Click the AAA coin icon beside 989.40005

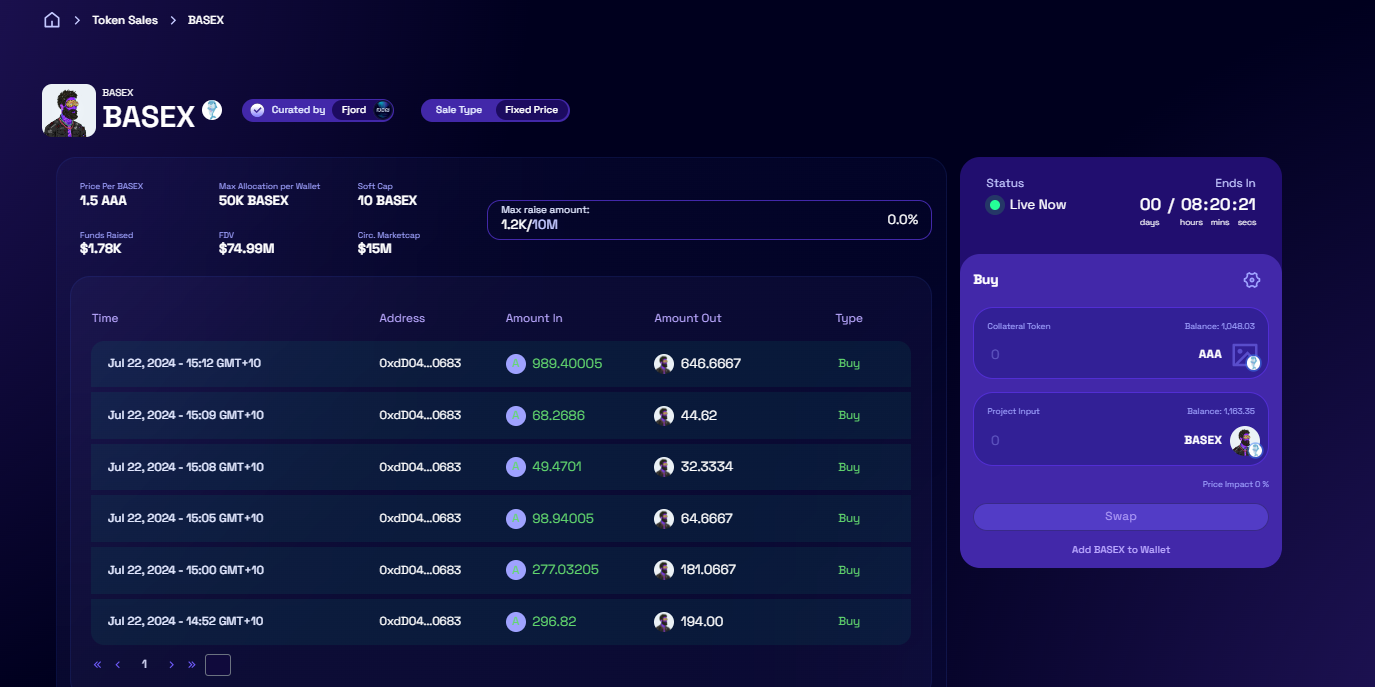pyautogui.click(x=516, y=364)
